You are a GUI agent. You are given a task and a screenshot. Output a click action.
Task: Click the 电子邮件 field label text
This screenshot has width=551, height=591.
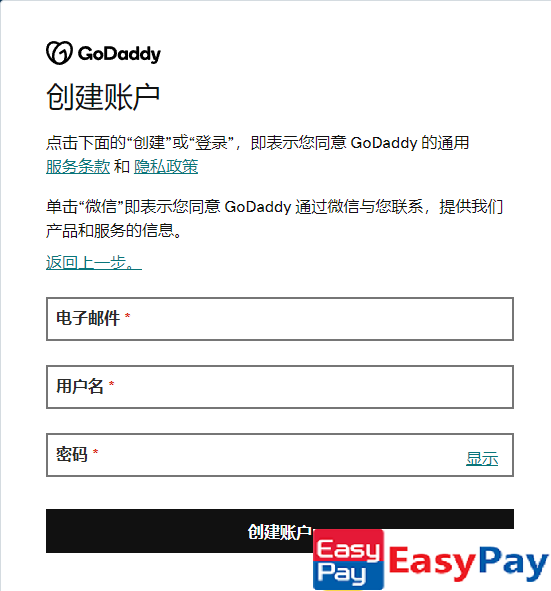click(x=88, y=318)
